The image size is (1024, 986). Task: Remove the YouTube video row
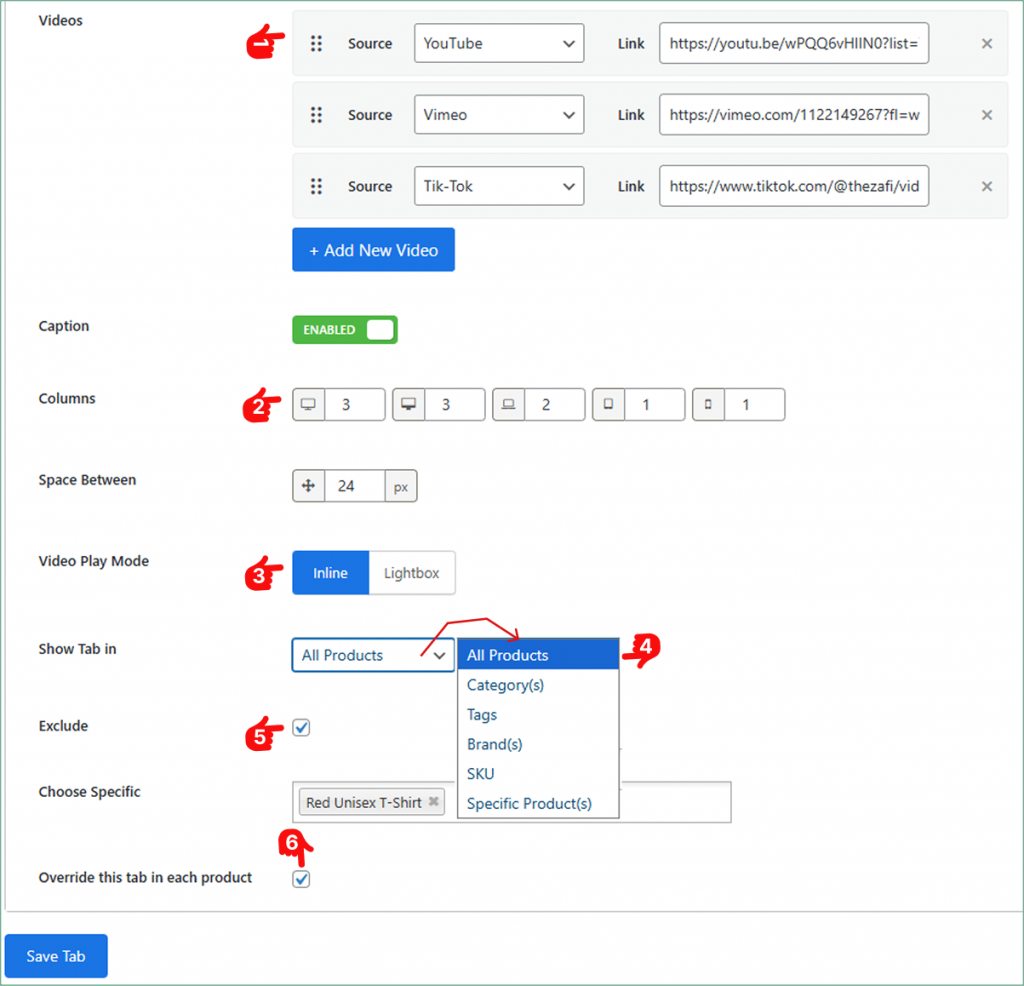click(x=986, y=44)
